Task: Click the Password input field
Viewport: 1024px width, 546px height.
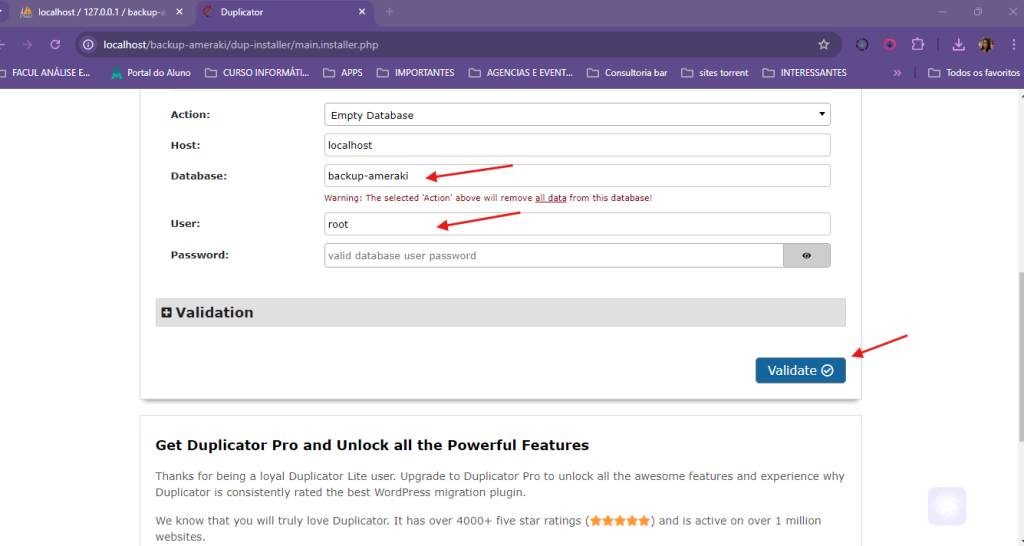Action: point(553,256)
